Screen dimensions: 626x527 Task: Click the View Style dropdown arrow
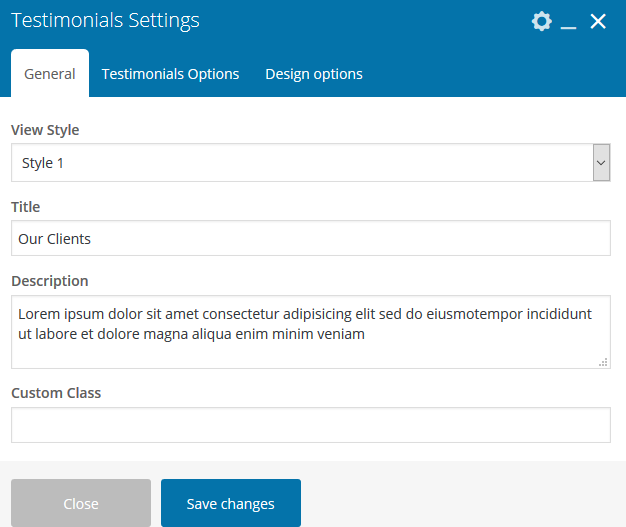(601, 162)
